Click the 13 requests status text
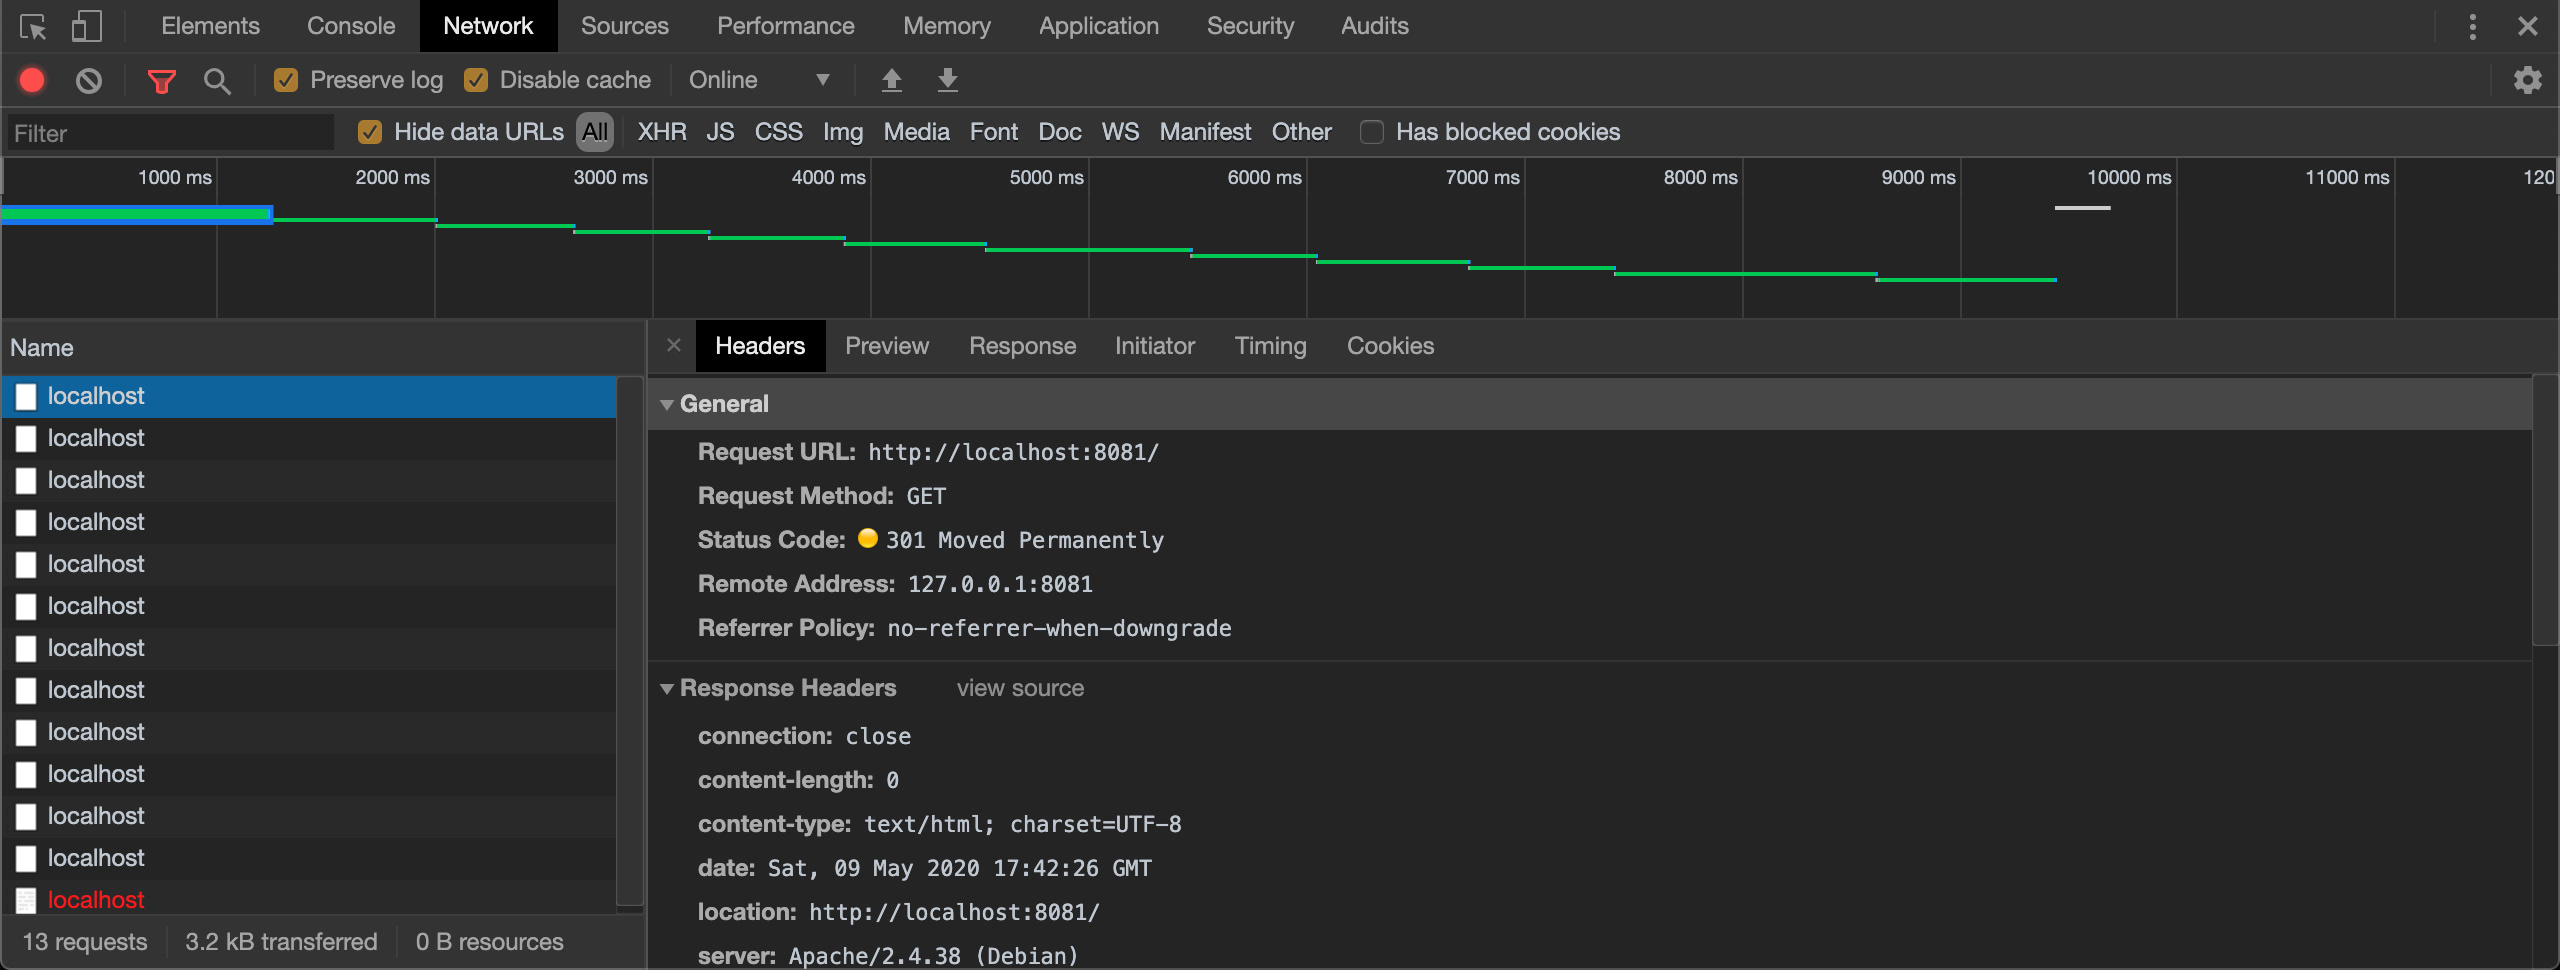The height and width of the screenshot is (970, 2560). (x=85, y=942)
